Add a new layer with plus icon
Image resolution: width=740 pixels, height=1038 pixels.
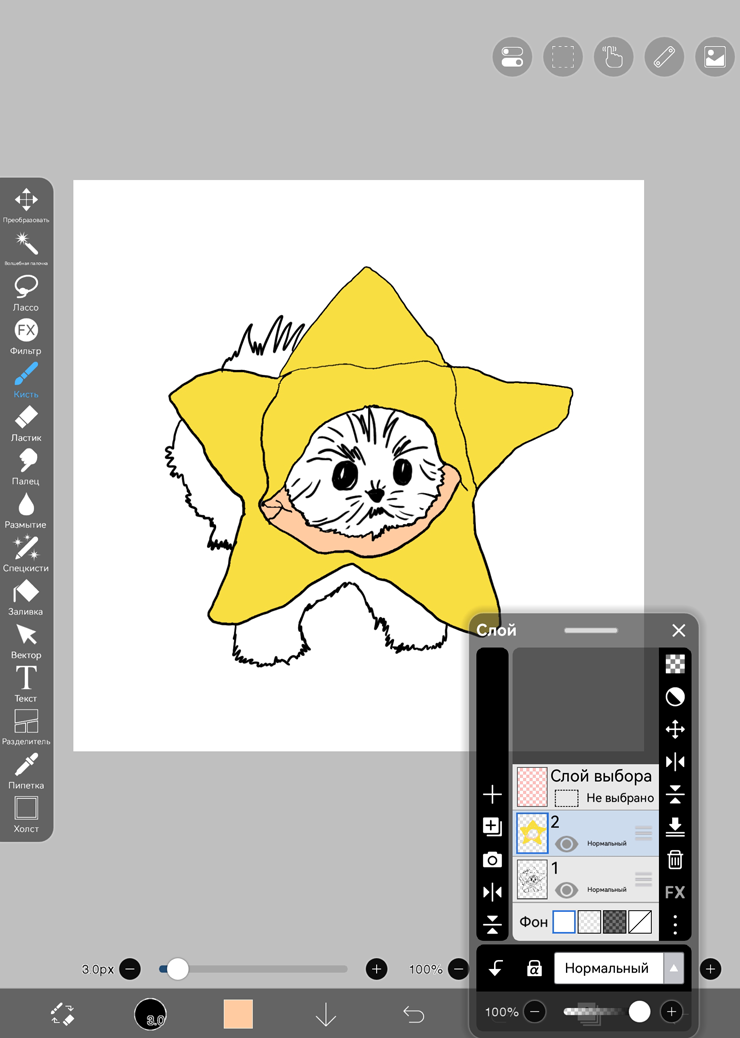pos(492,795)
